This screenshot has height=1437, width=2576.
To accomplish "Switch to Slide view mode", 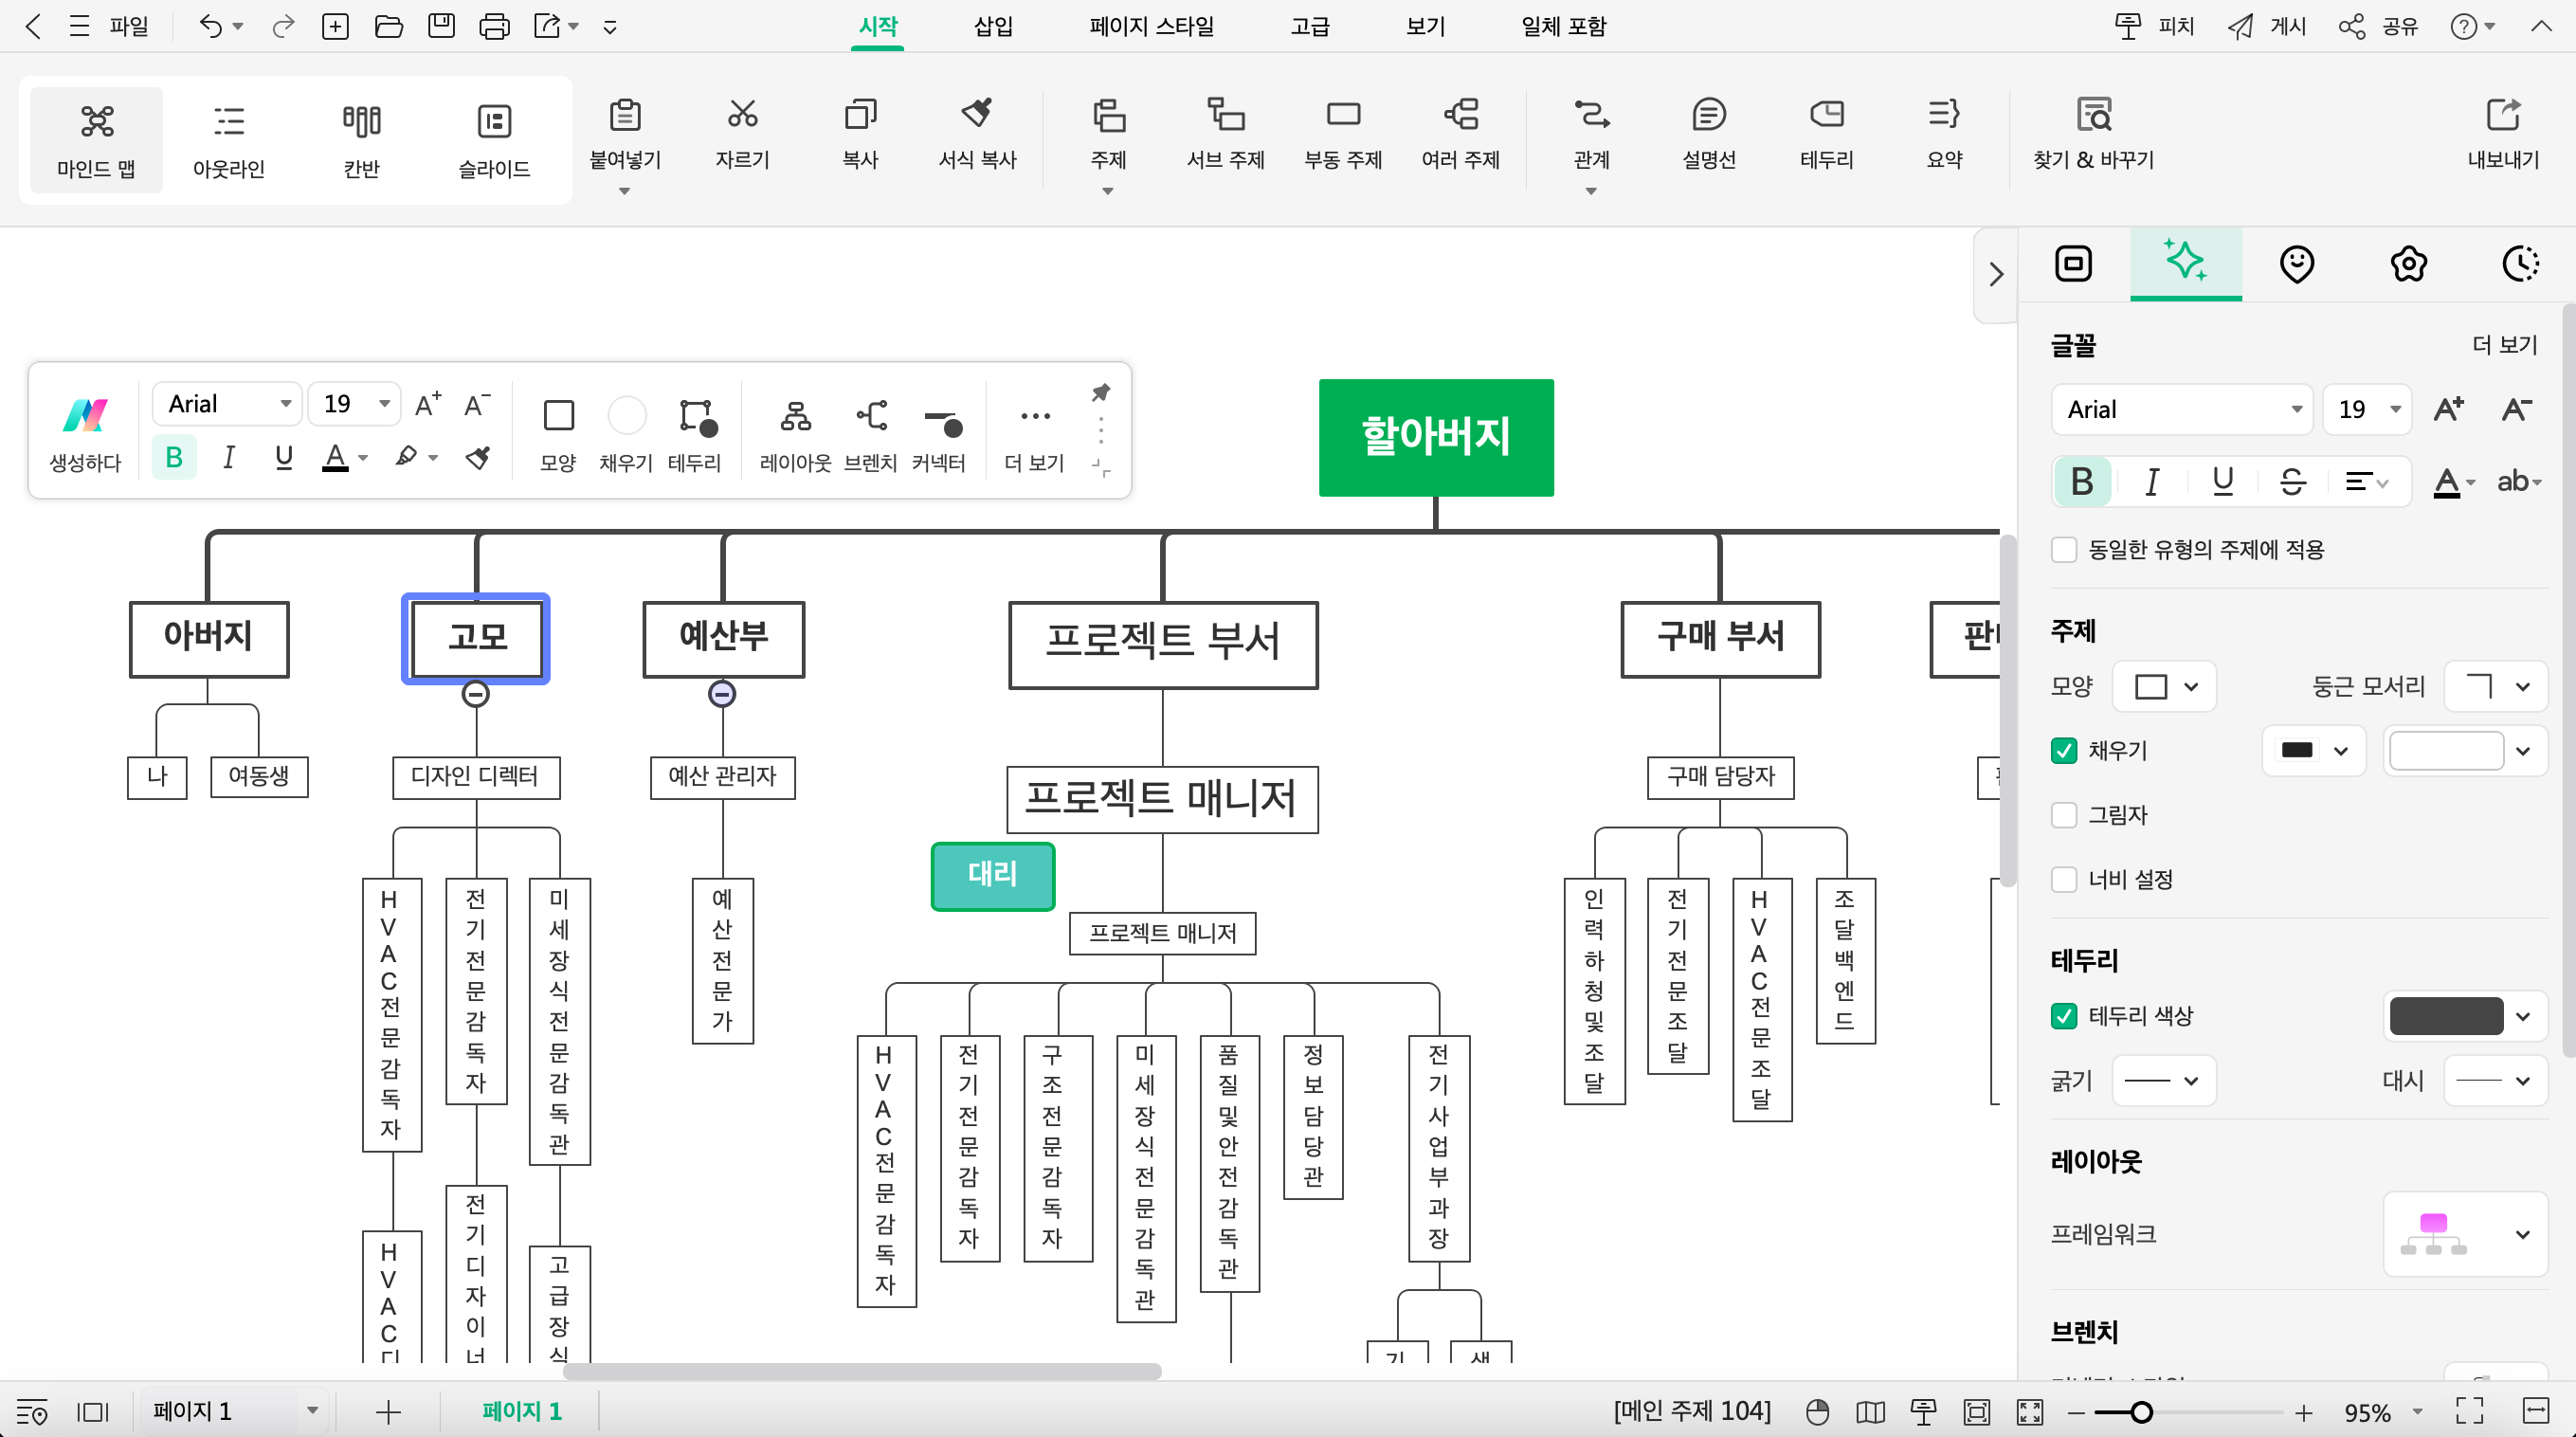I will (494, 139).
